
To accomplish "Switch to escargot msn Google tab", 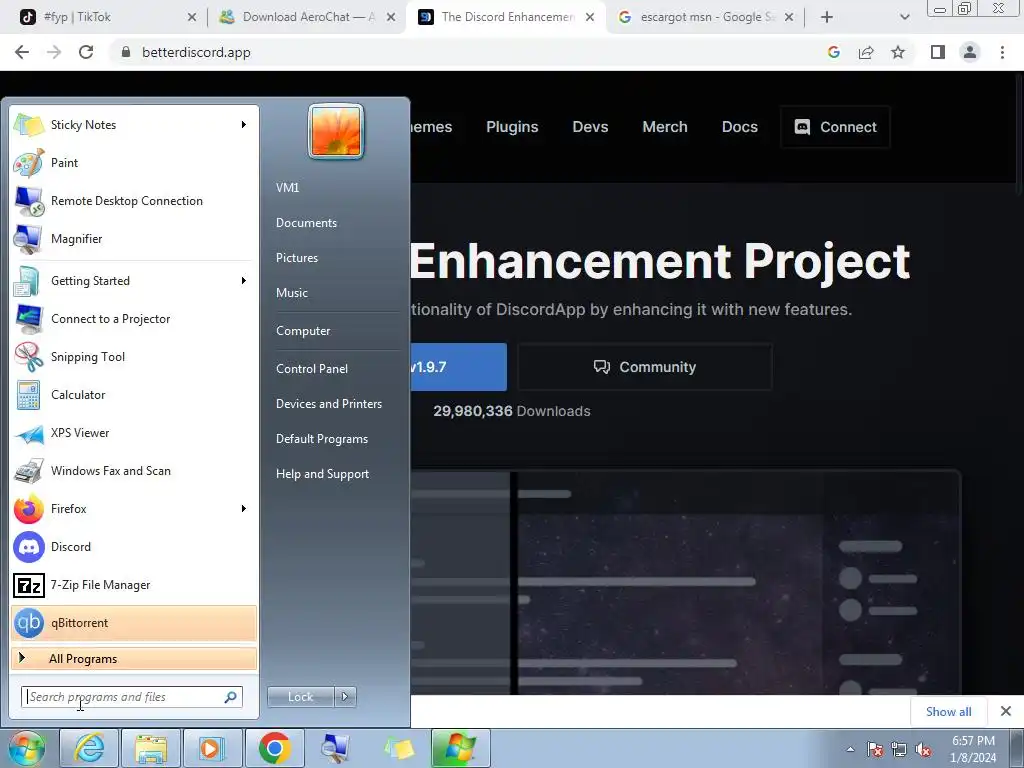I will click(x=705, y=17).
